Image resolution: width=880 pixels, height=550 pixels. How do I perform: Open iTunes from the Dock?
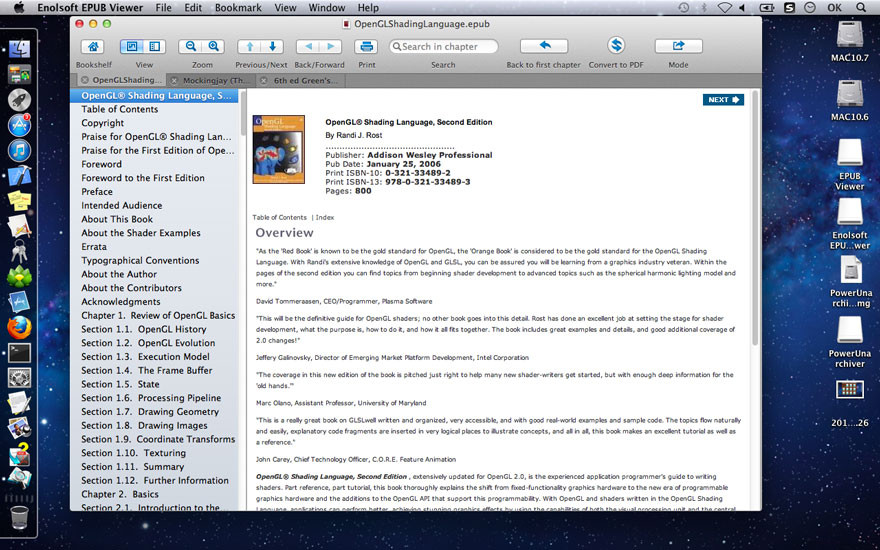pyautogui.click(x=19, y=150)
